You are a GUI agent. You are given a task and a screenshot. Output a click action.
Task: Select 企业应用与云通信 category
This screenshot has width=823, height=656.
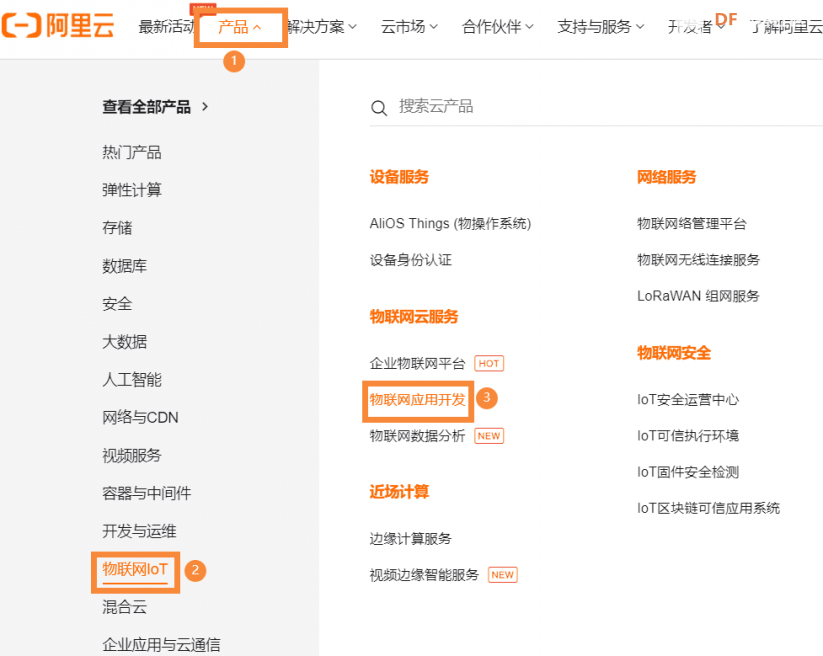(161, 644)
